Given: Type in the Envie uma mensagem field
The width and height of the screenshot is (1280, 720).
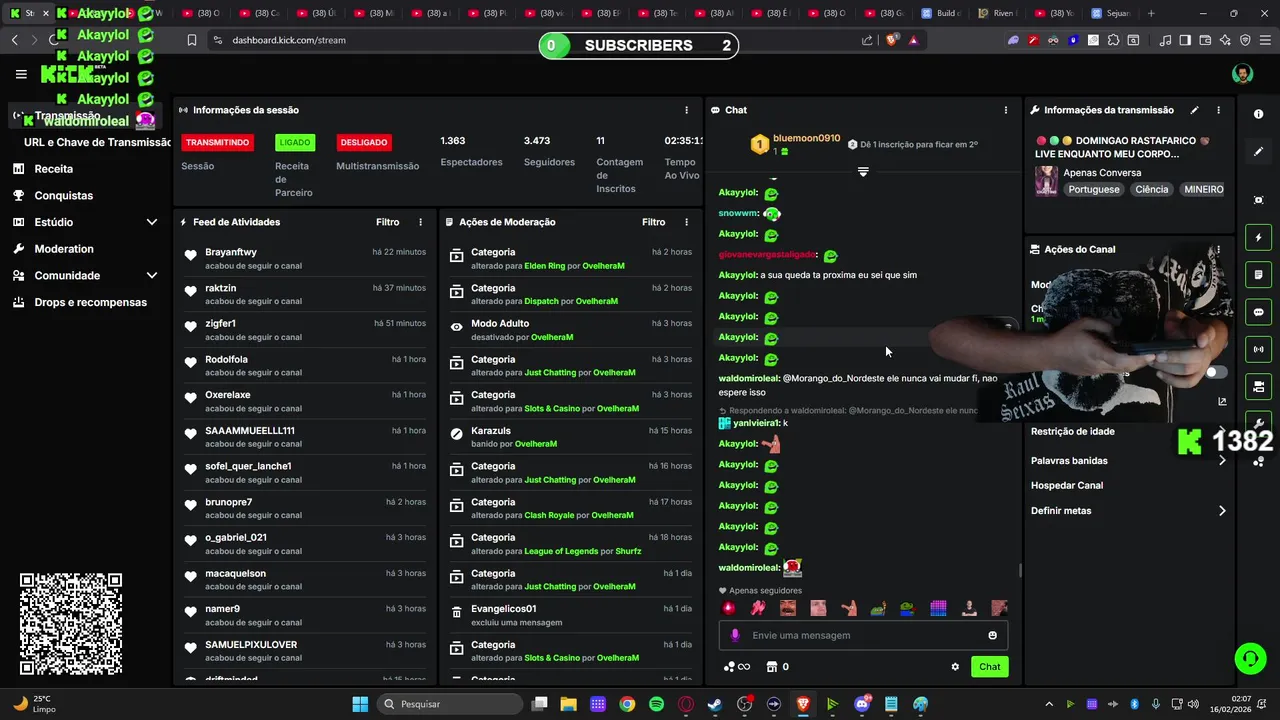Looking at the screenshot, I should [863, 635].
